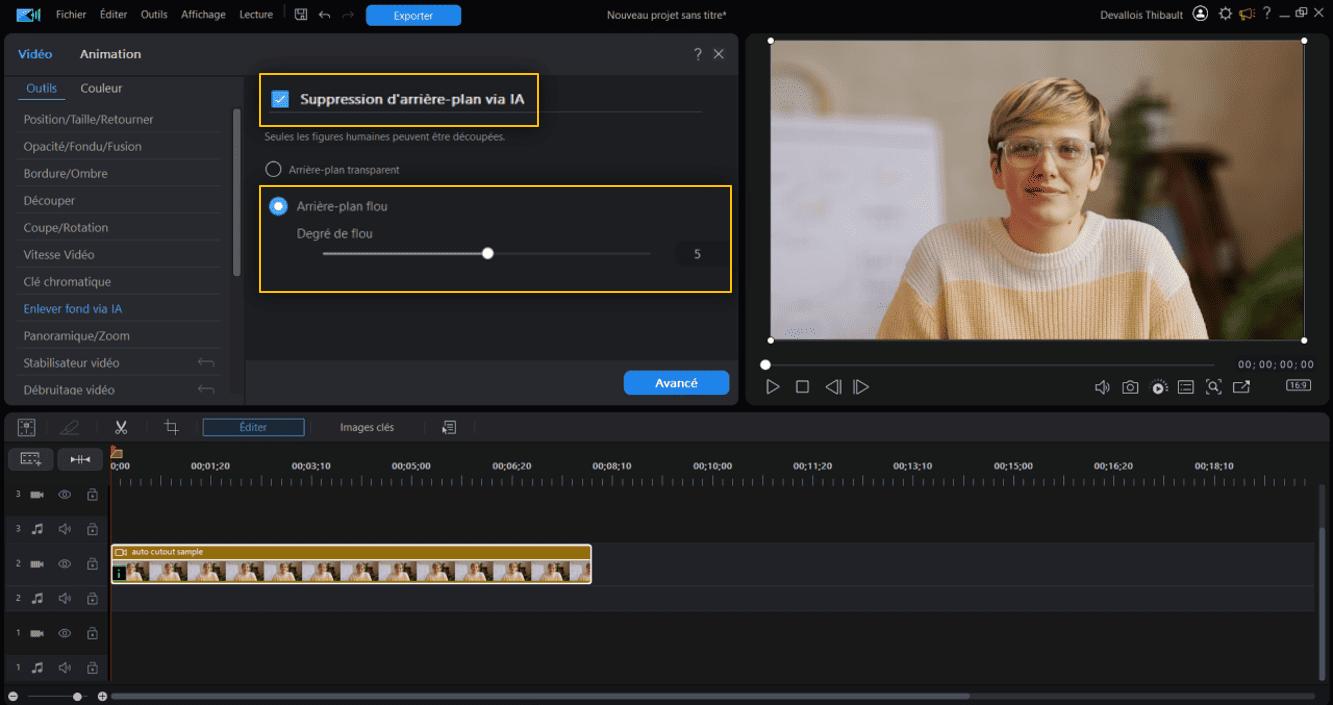Adjust the Degré de flou slider handle
Viewport: 1333px width, 705px height.
487,253
